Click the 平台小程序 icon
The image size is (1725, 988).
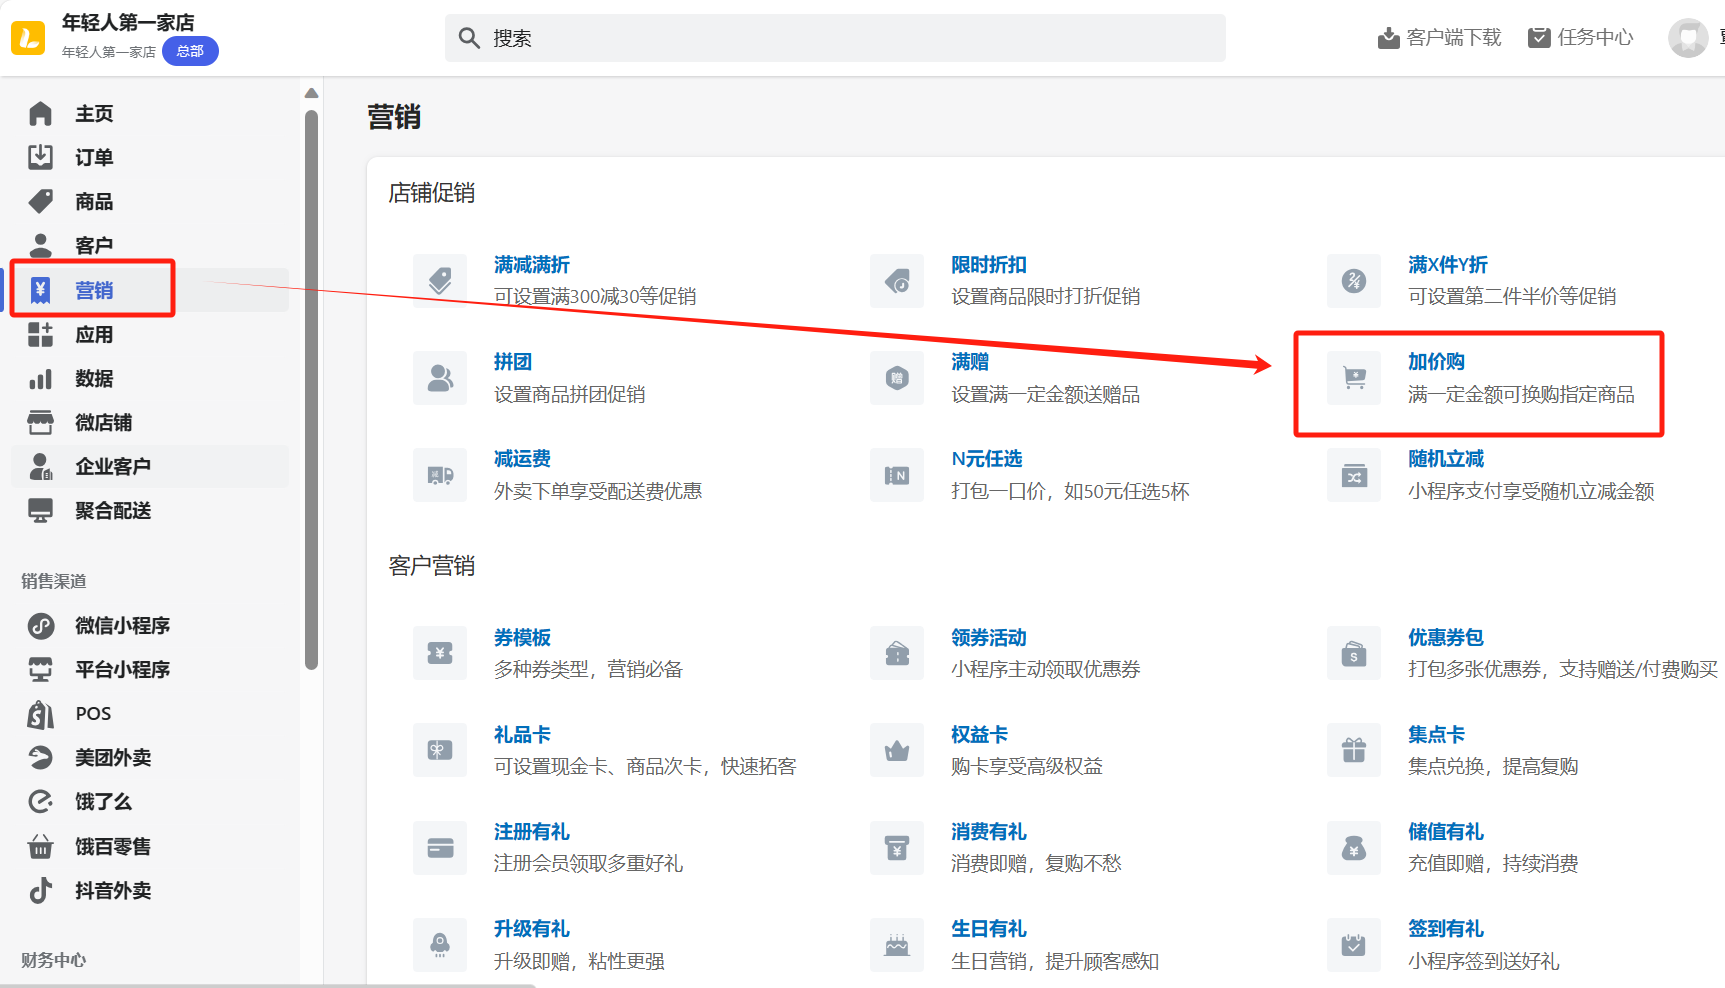pos(40,669)
